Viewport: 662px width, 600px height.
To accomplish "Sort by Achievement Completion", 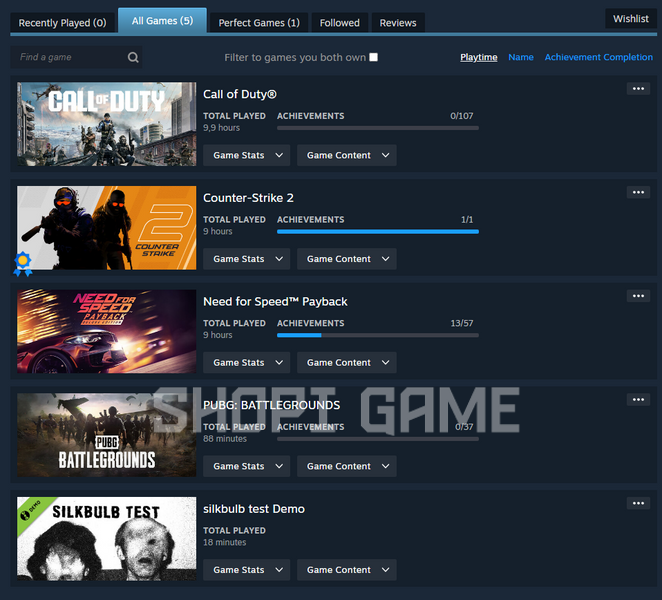I will click(599, 57).
